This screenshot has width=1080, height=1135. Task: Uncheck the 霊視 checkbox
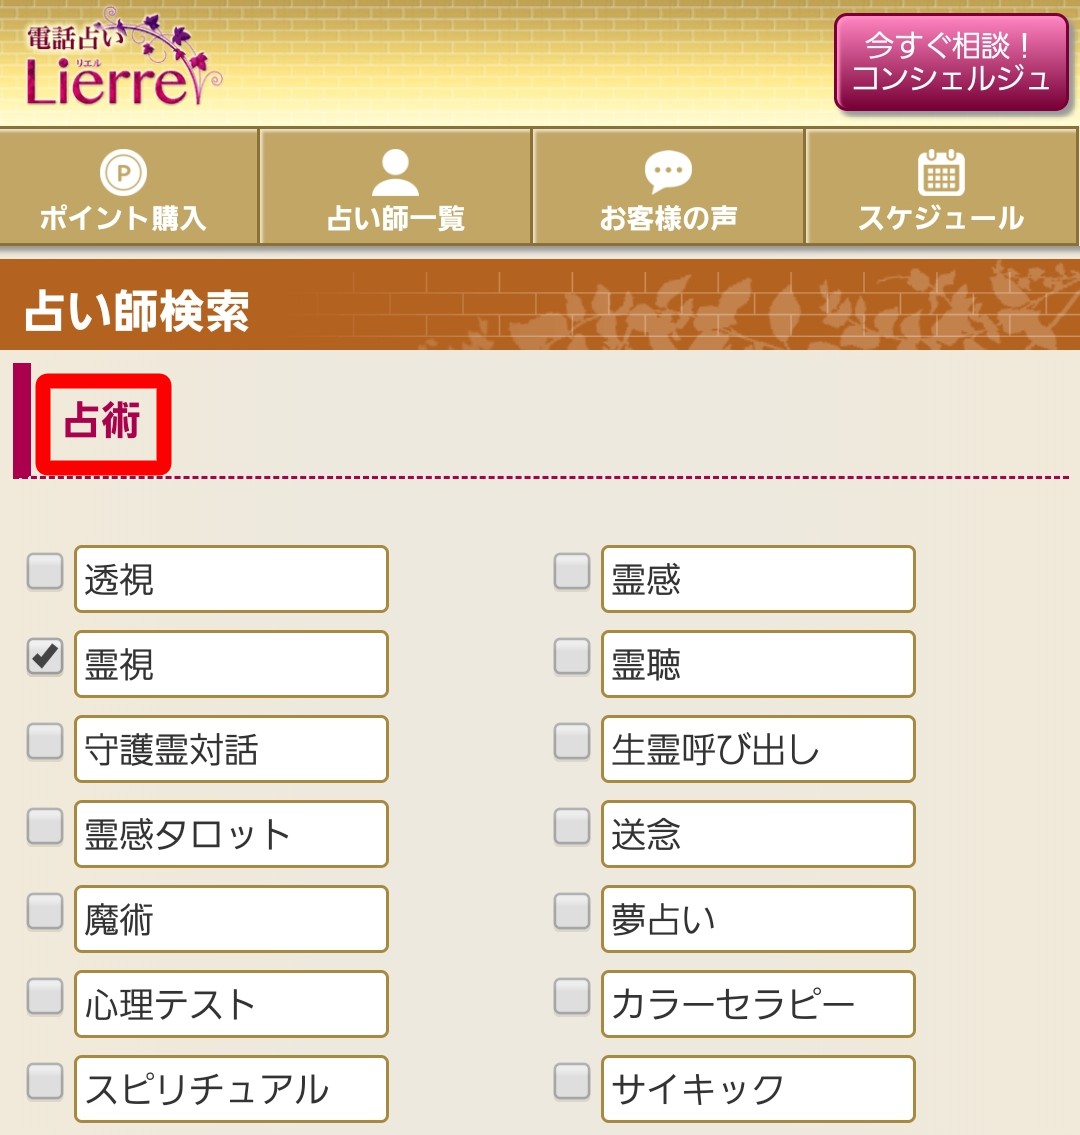coord(45,657)
